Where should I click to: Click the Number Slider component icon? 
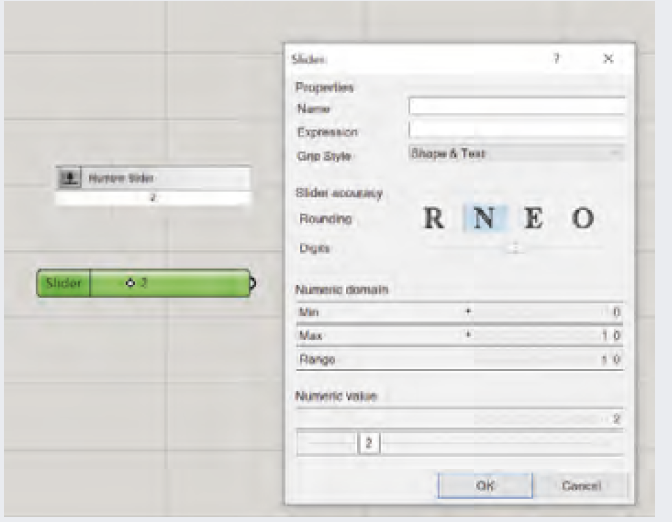coord(69,178)
